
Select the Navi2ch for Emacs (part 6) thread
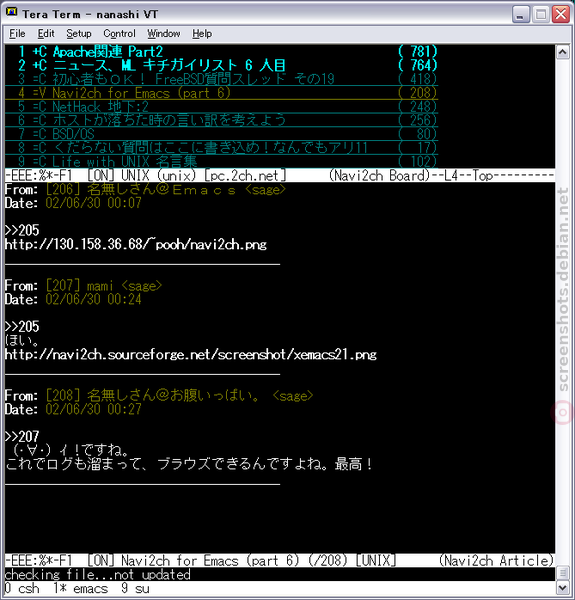point(222,93)
